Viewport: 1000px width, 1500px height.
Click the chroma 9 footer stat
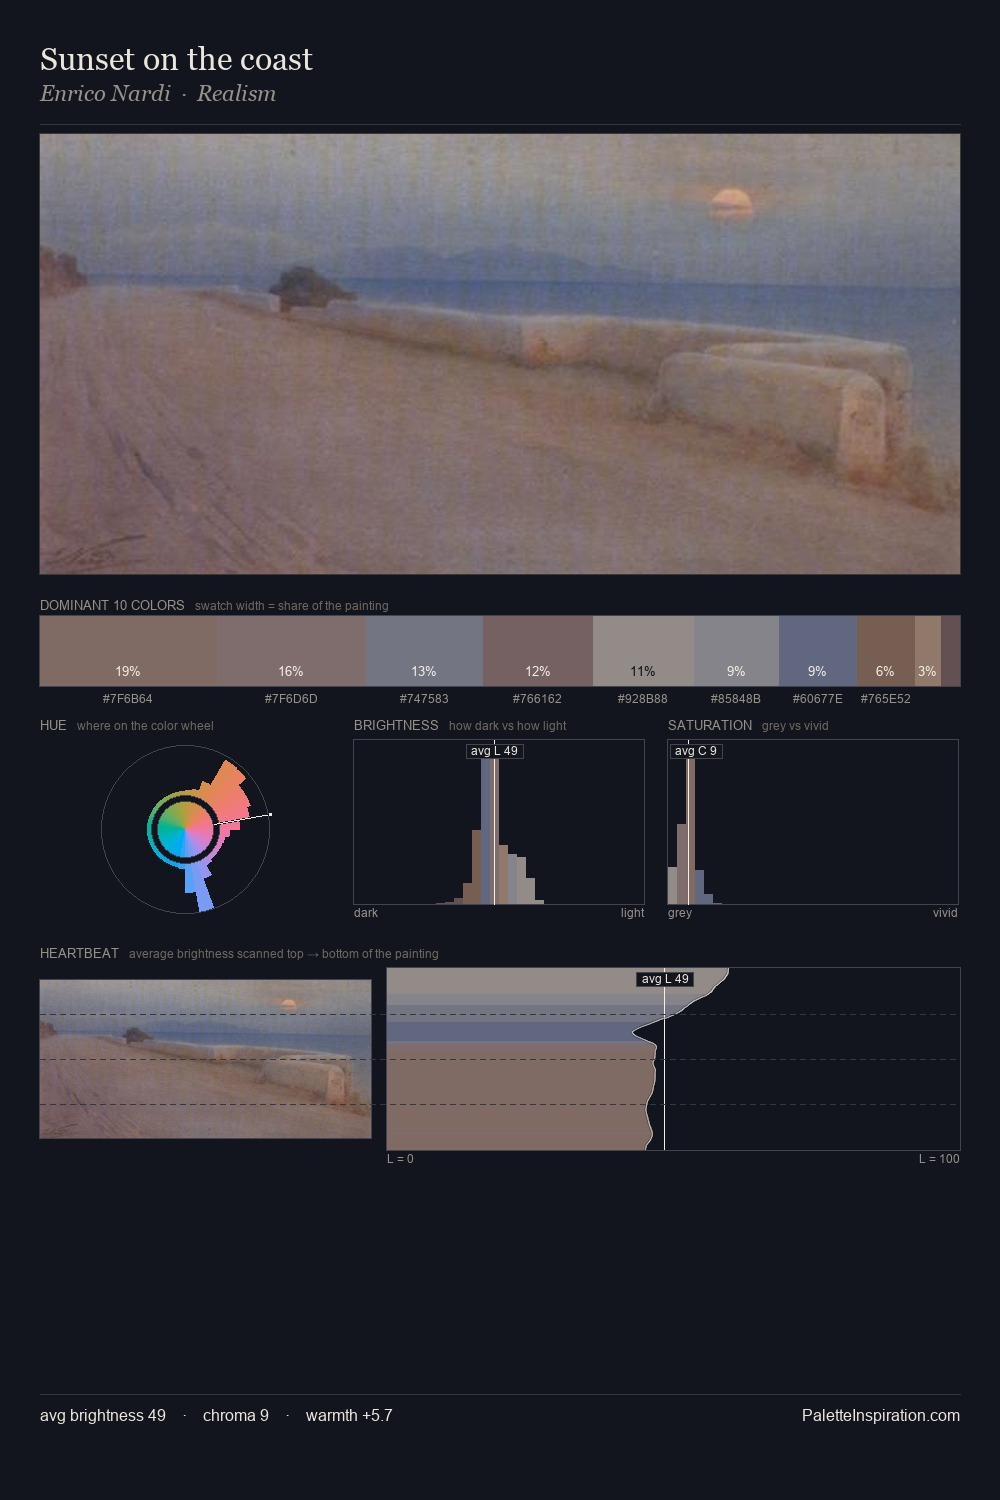[236, 1415]
